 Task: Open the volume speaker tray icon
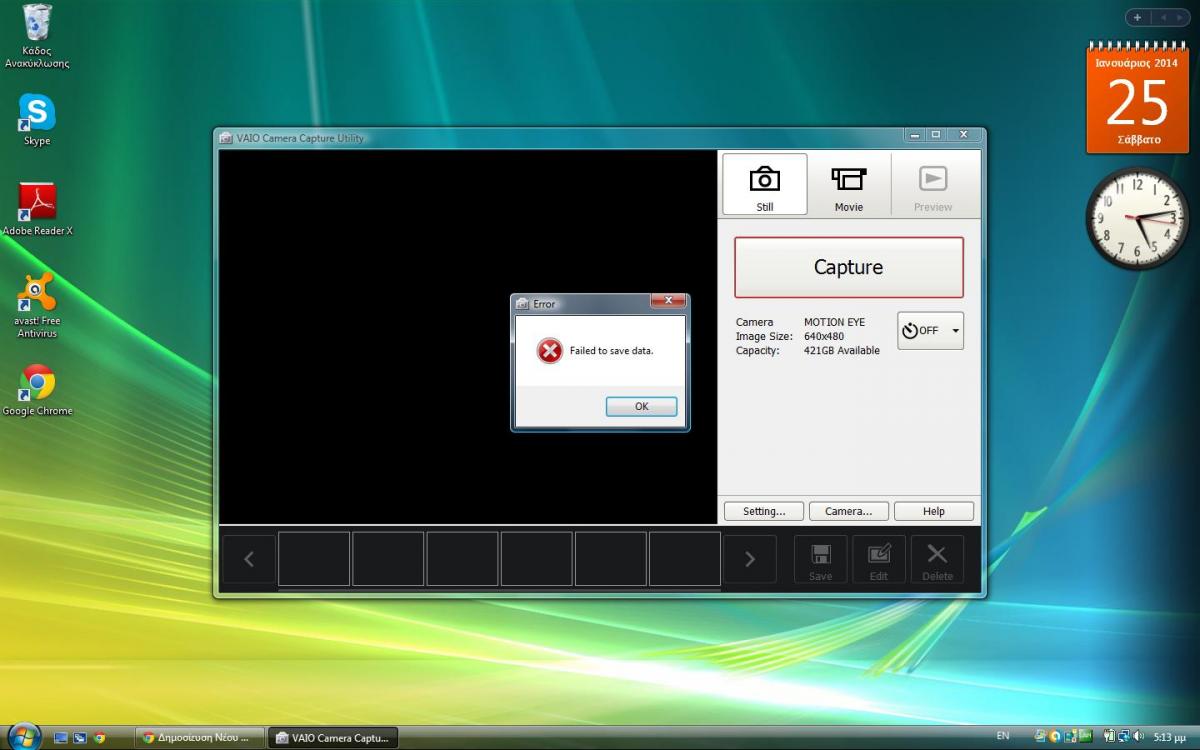coord(1140,737)
